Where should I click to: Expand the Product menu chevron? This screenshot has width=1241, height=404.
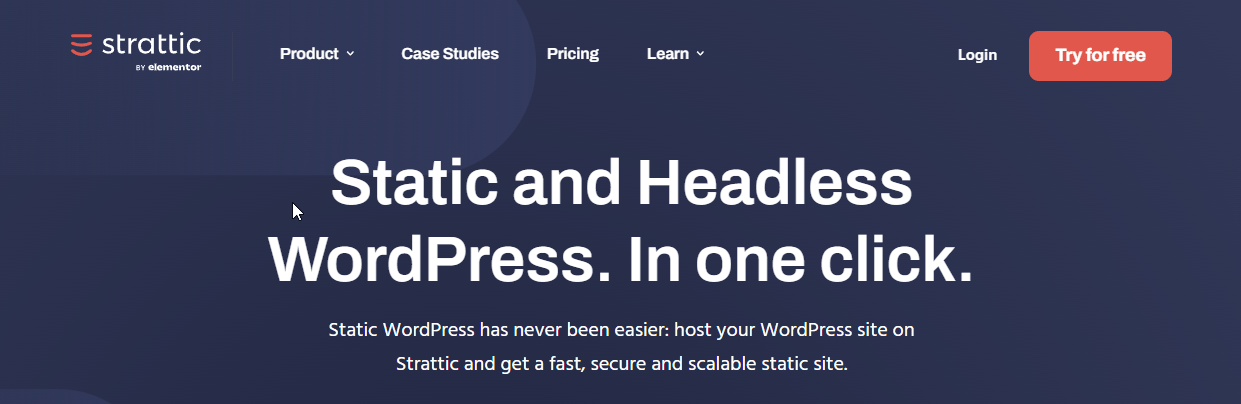[350, 54]
